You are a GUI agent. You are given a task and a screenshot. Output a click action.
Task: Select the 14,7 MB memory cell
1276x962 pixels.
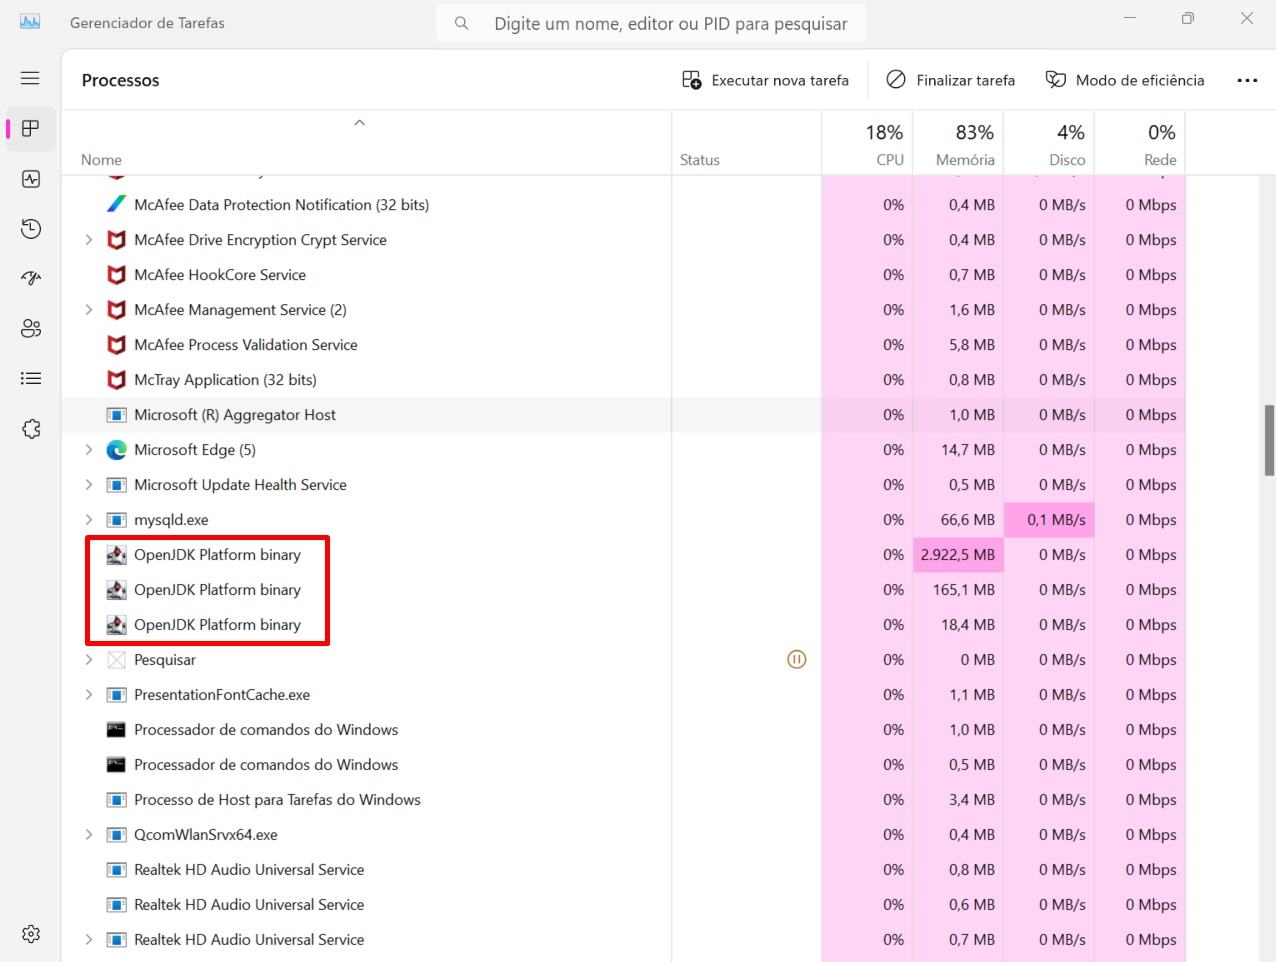pyautogui.click(x=958, y=450)
